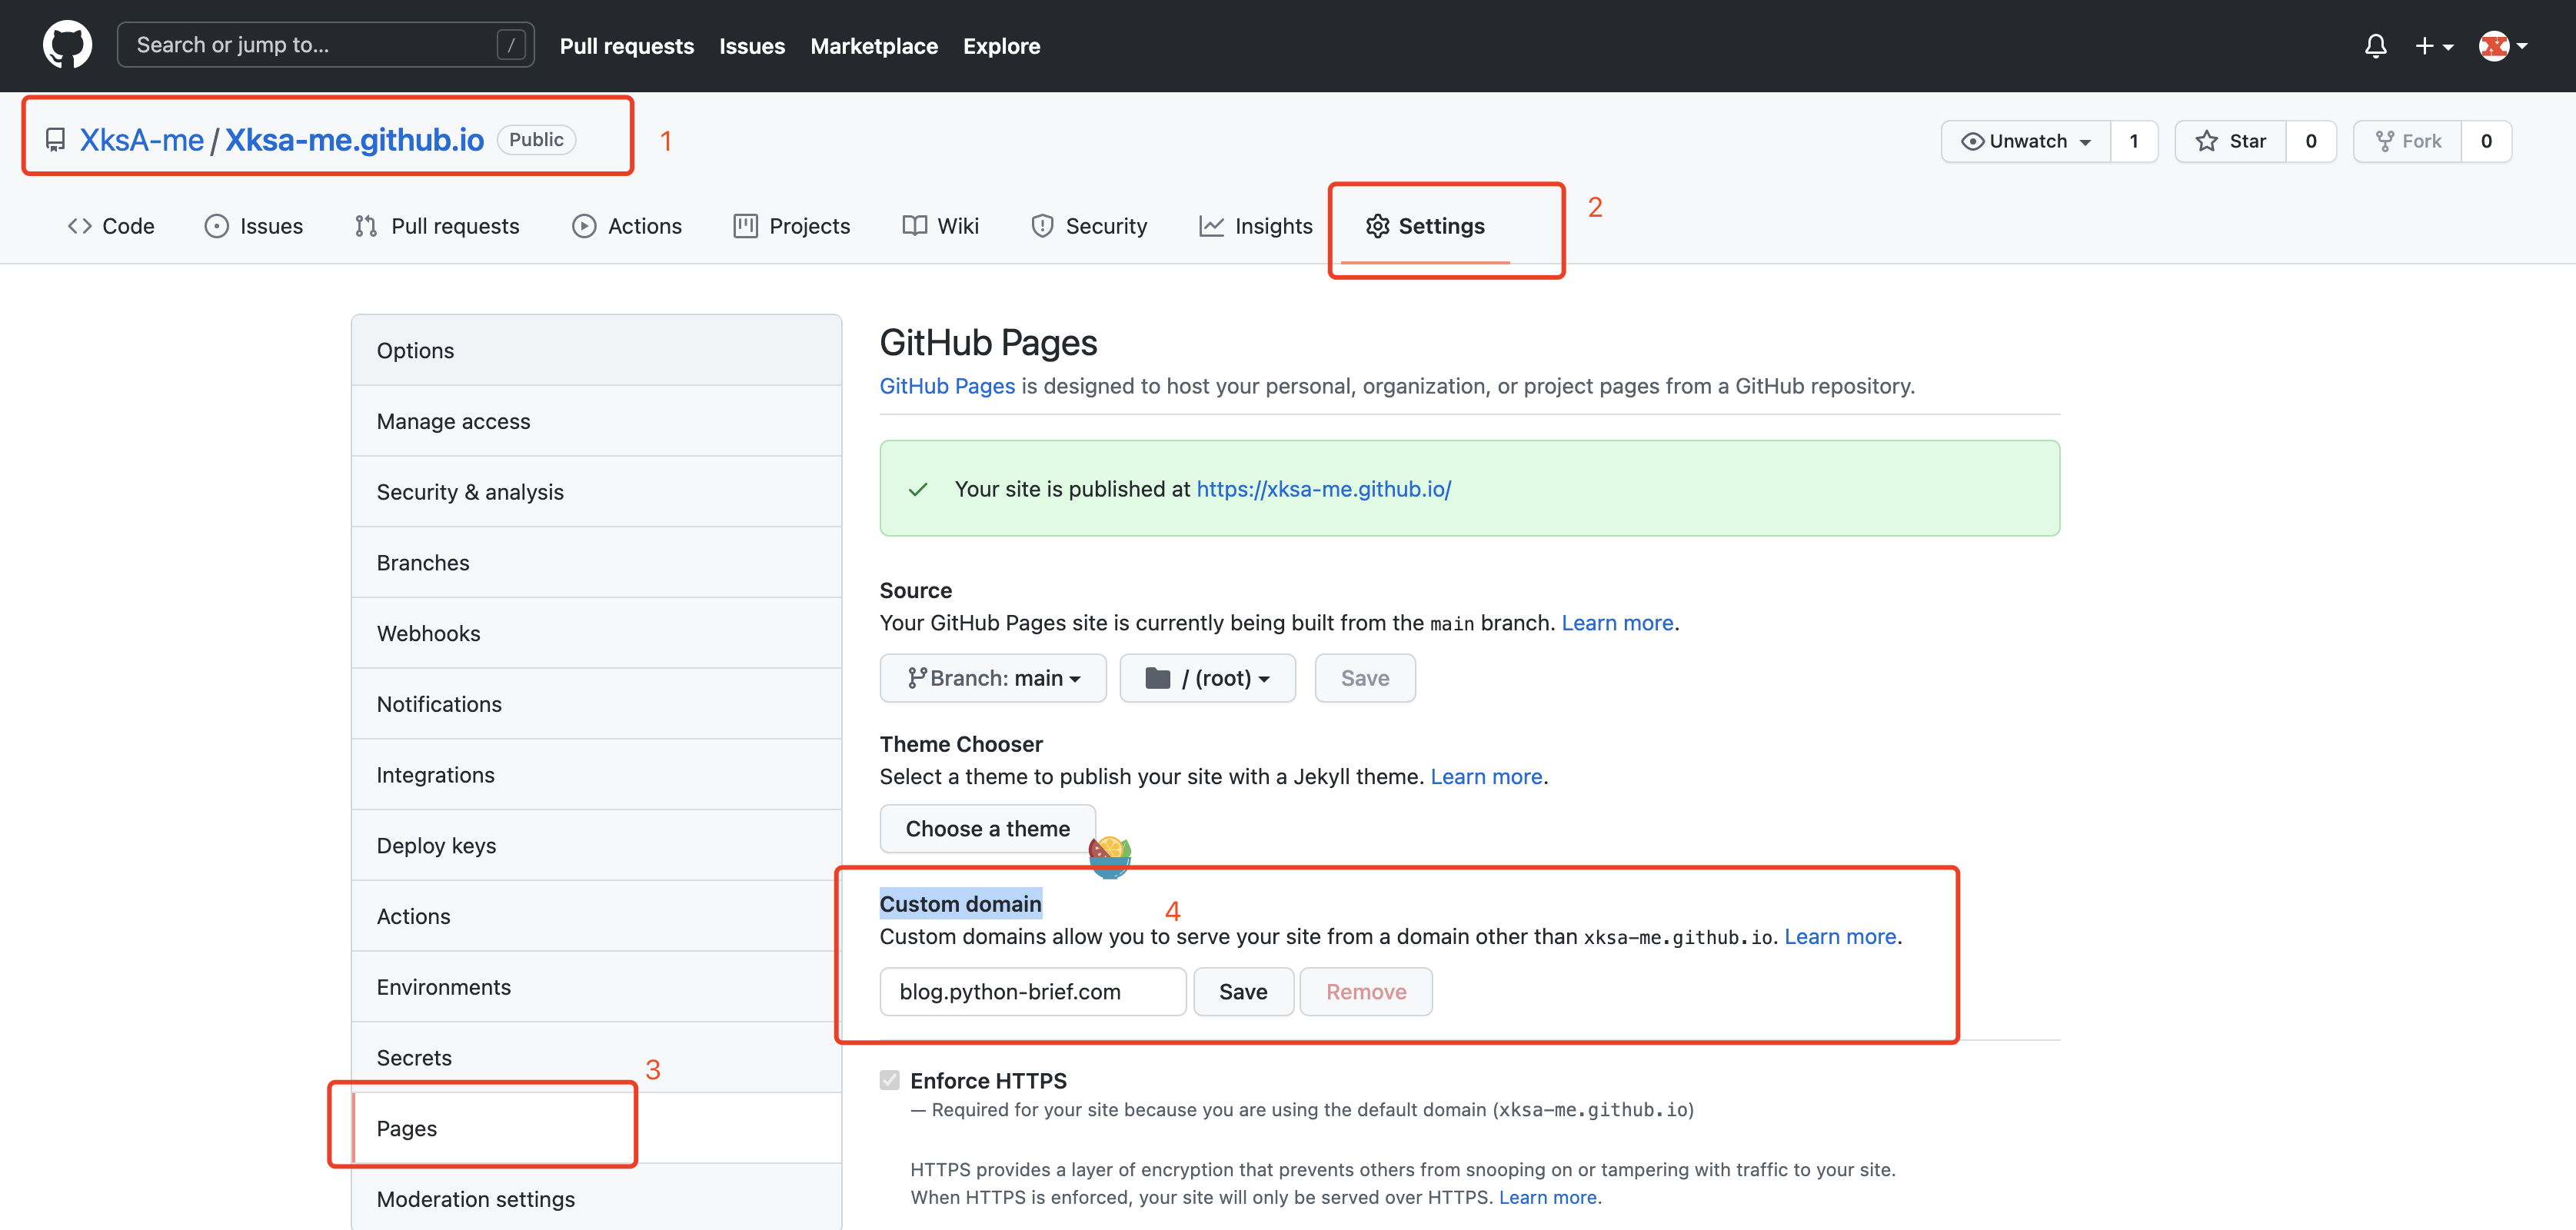The height and width of the screenshot is (1230, 2576).
Task: Click the repository book icon
Action: click(56, 140)
